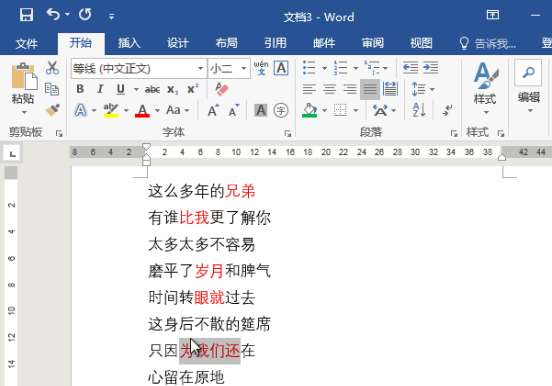Screen dimensions: 552x386
Task: Apply the red font color swatch
Action: 143,111
